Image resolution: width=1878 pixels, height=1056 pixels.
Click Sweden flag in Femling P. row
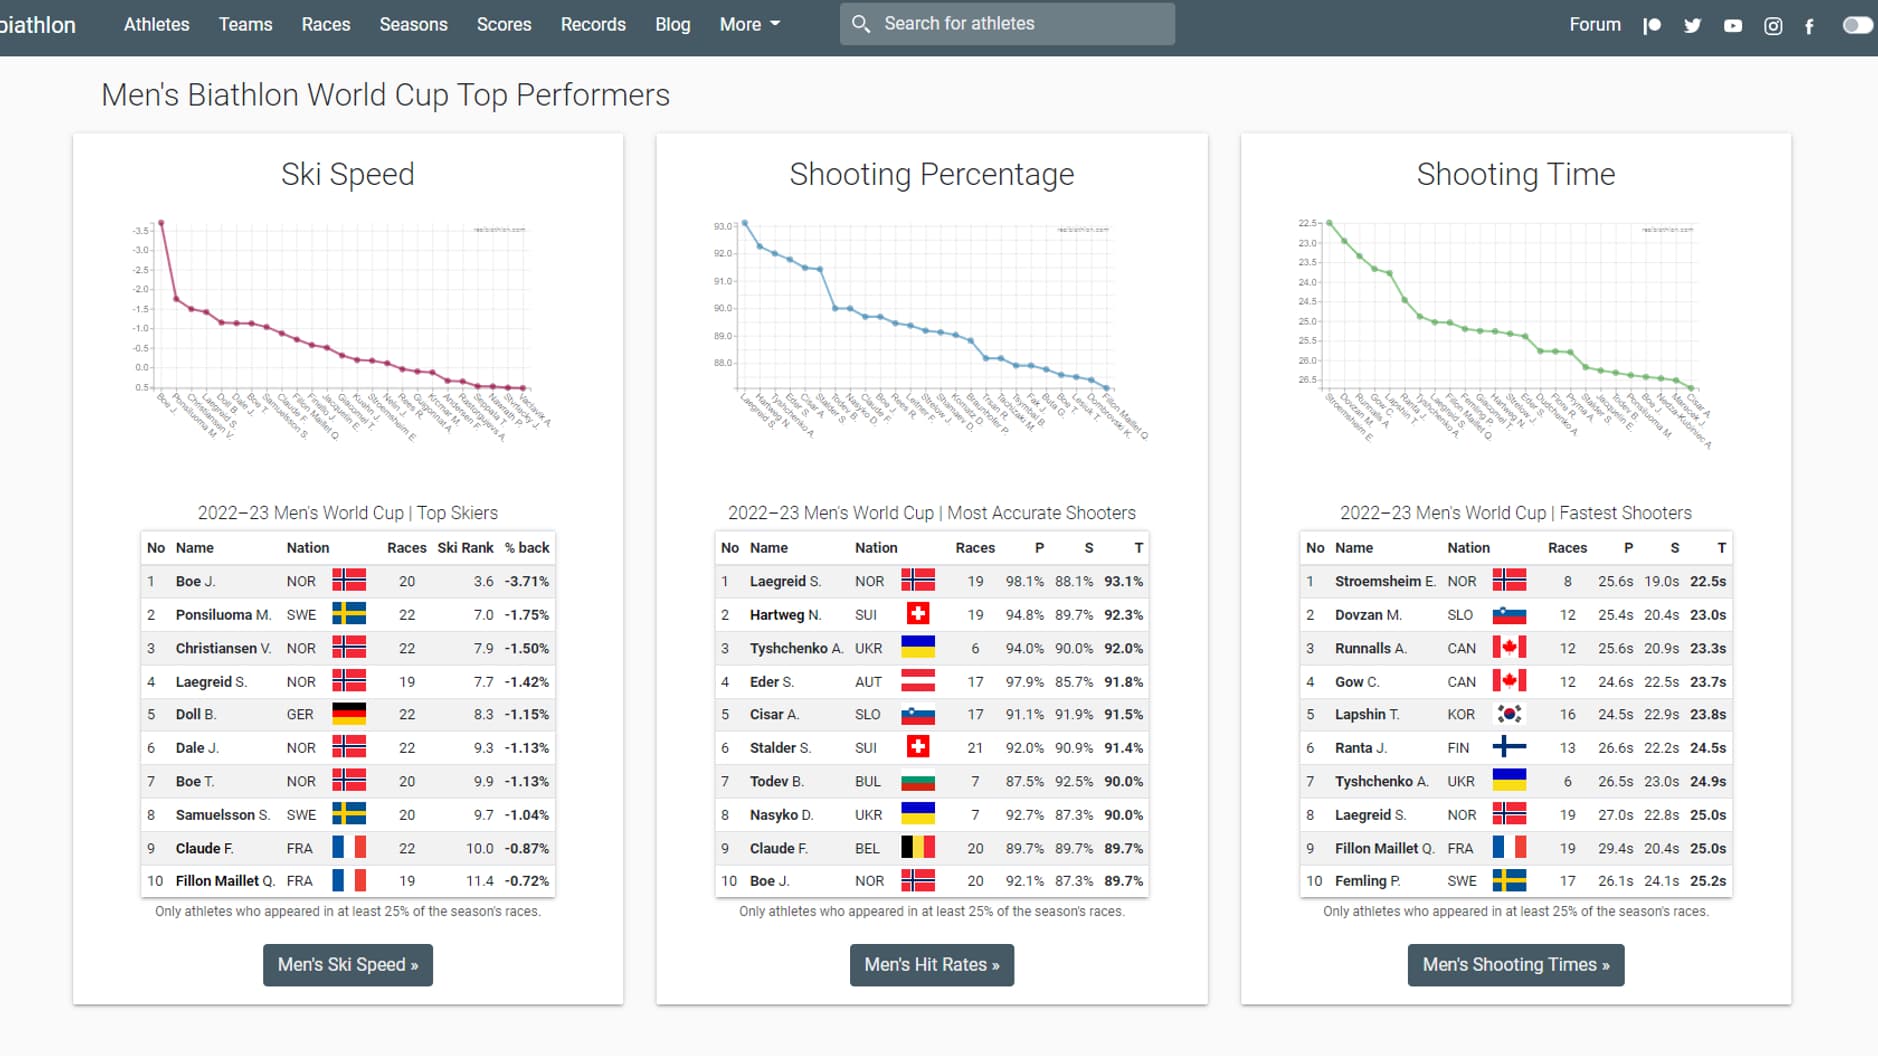pos(1509,880)
